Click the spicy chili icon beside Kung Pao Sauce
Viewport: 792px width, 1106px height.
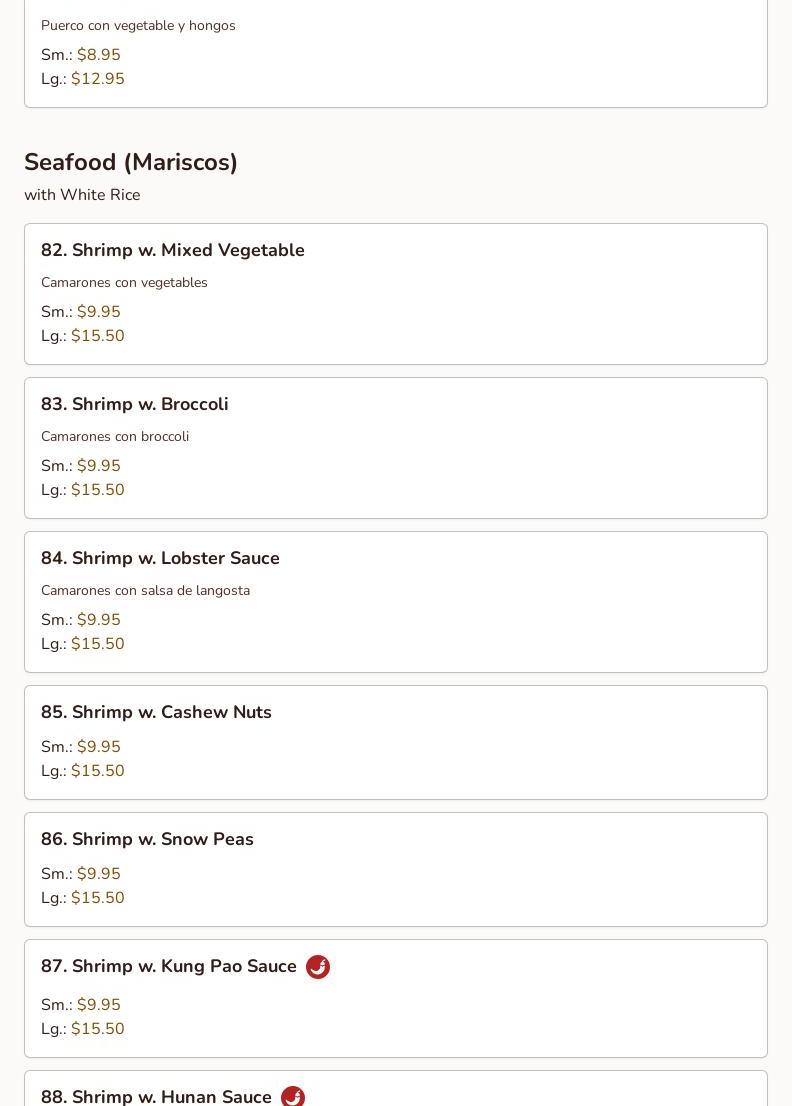click(318, 967)
